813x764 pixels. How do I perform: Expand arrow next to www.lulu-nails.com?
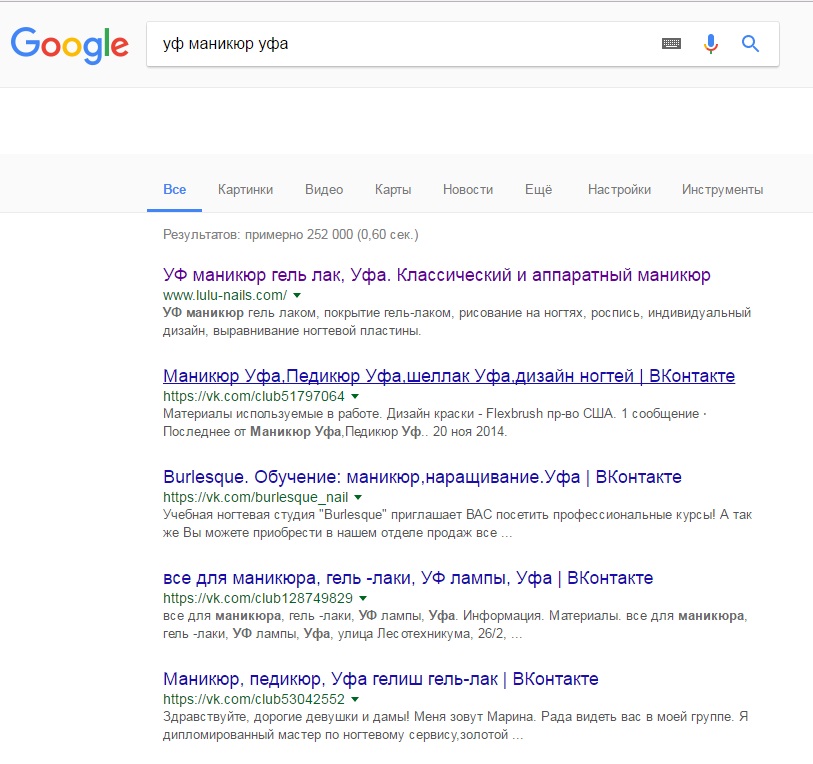[297, 295]
